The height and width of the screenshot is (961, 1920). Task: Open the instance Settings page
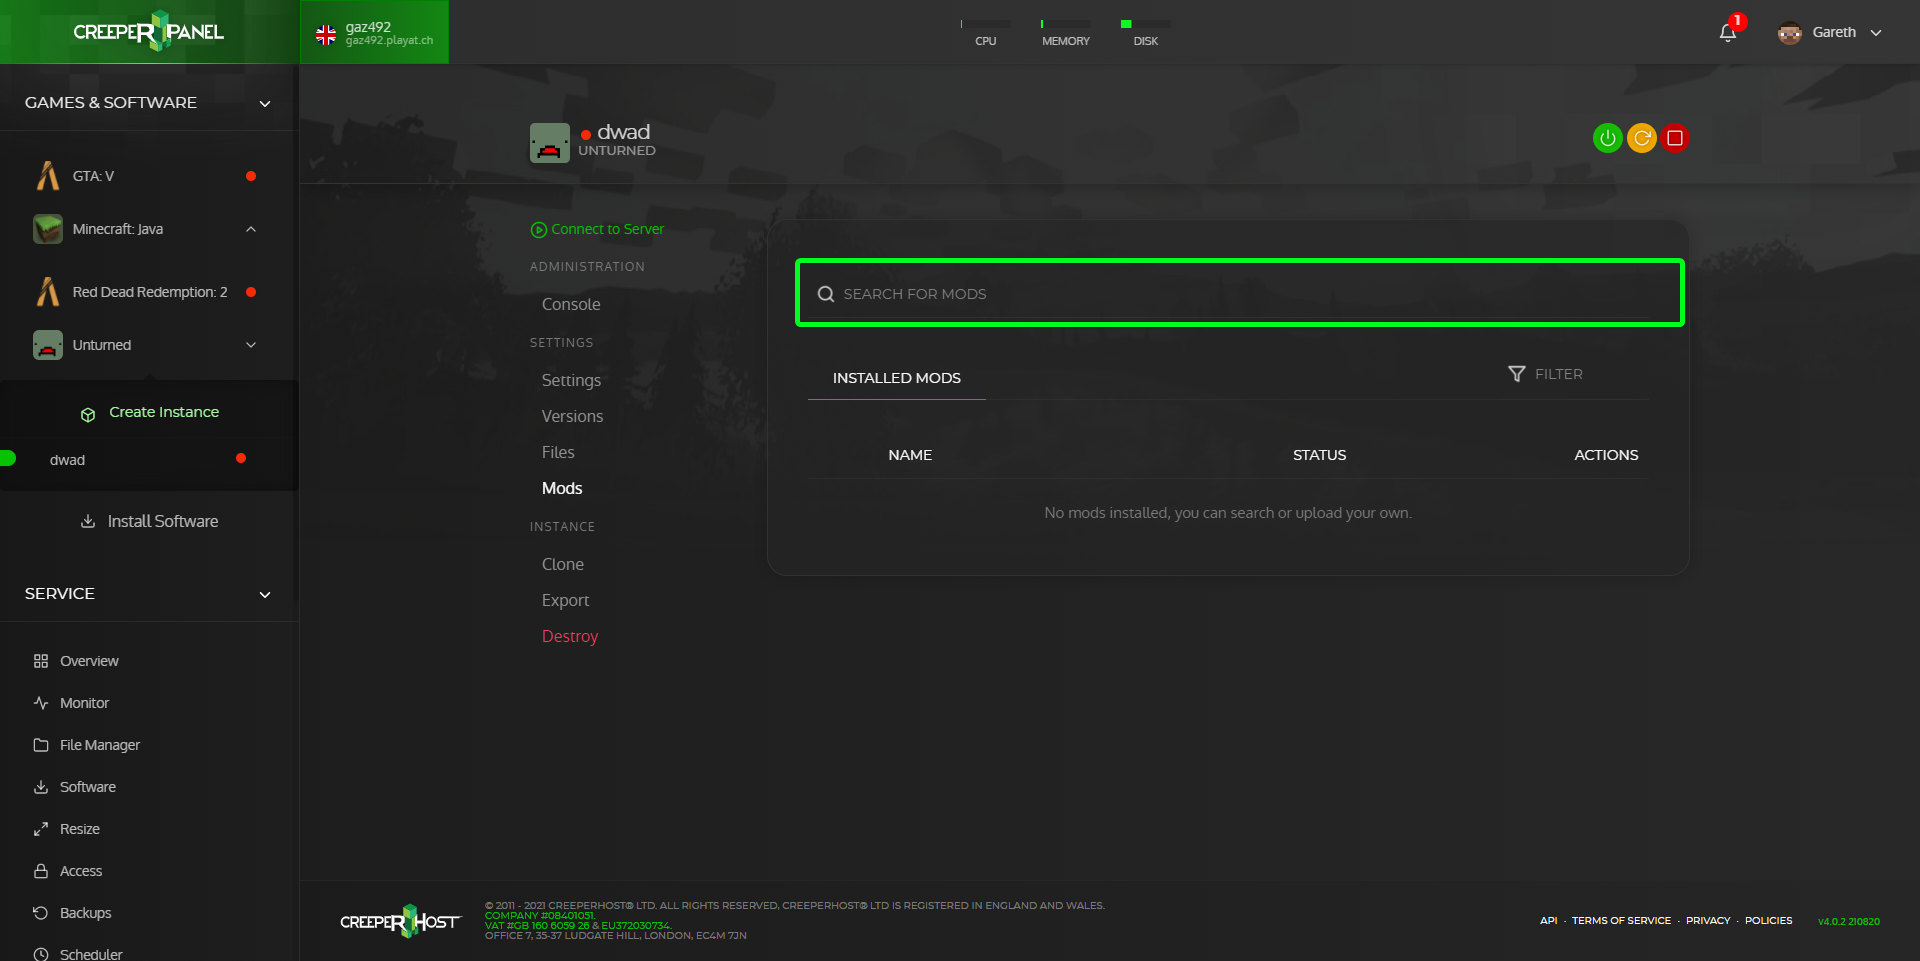tap(571, 380)
